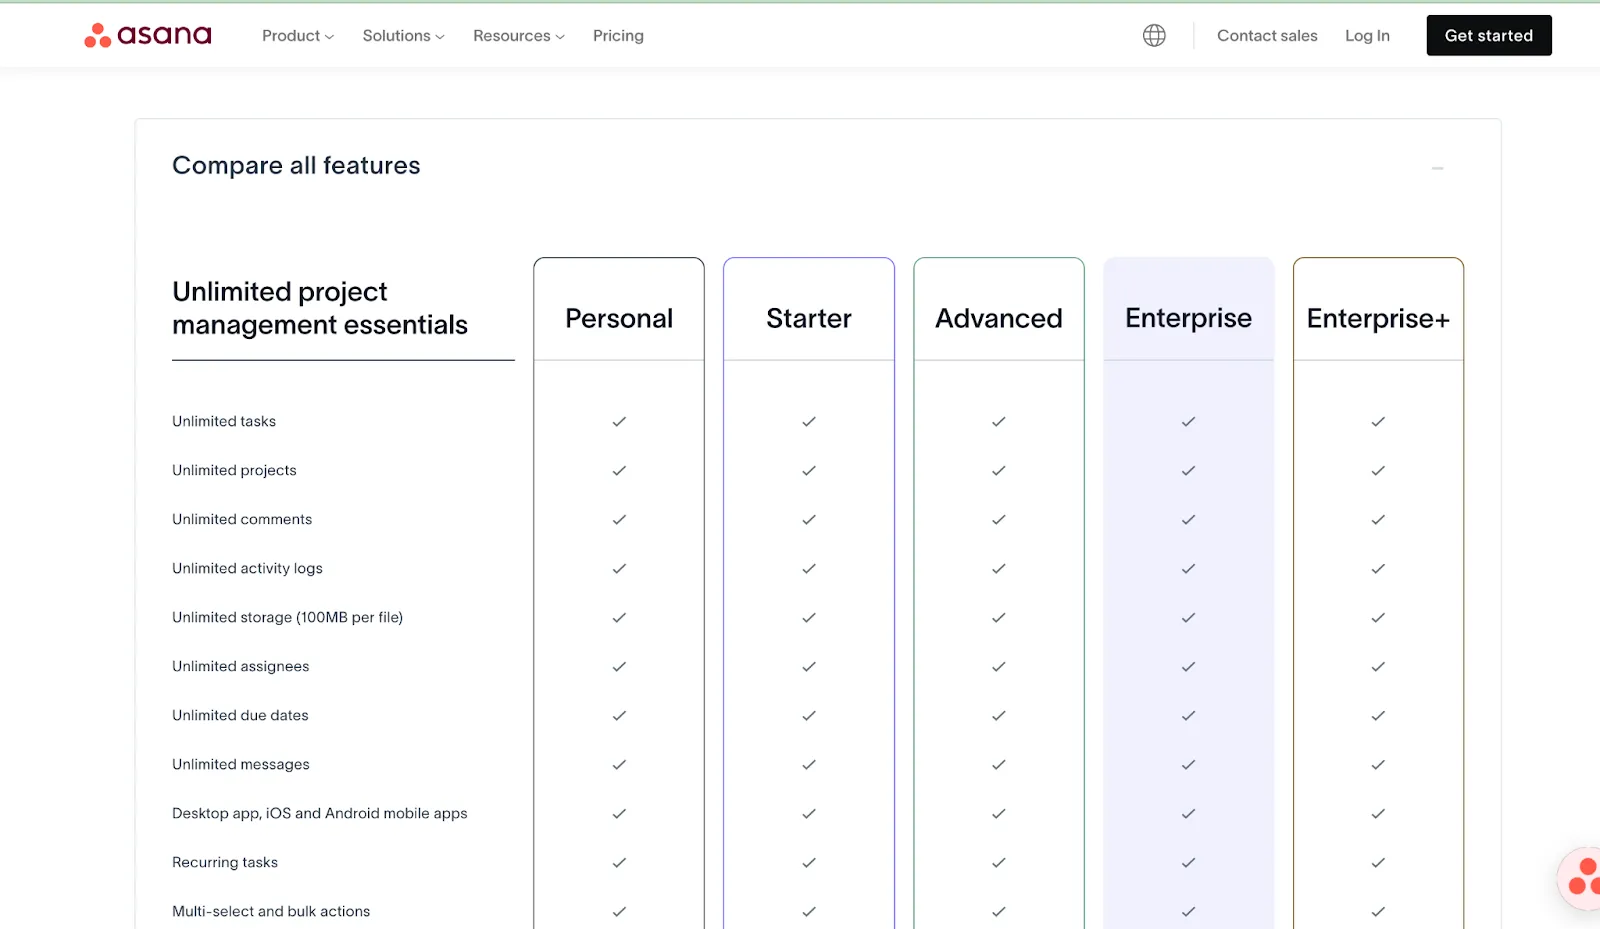Expand the Resources dropdown menu
Screen dimensions: 1600x929
(518, 35)
